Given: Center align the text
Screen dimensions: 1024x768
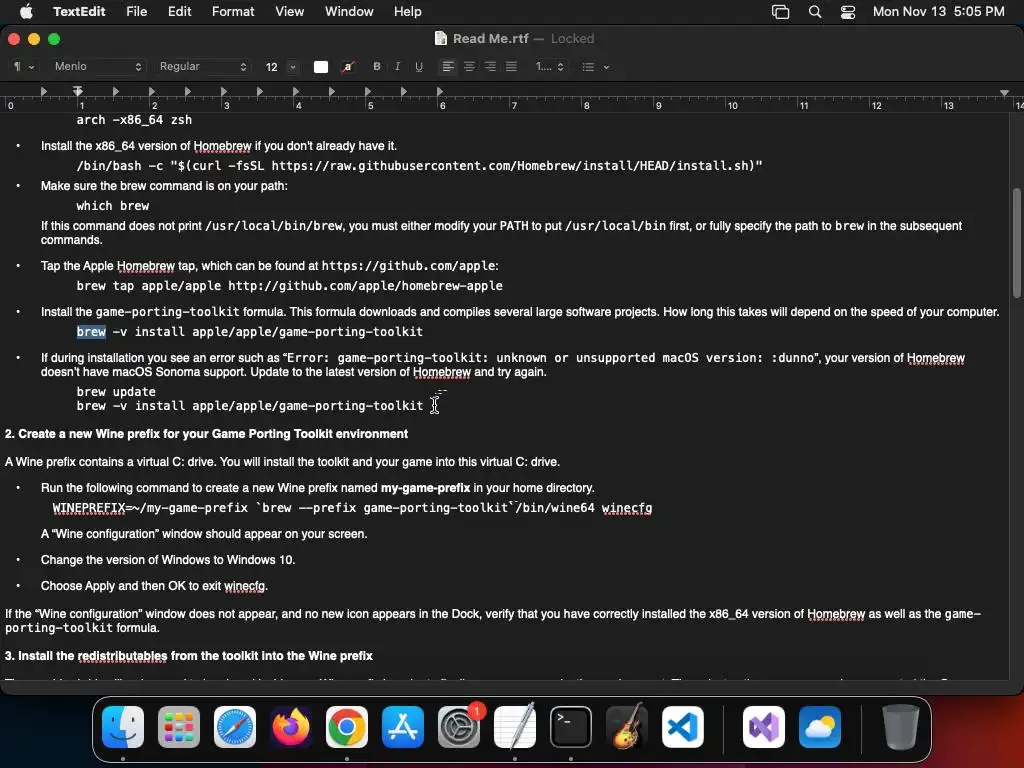Looking at the screenshot, I should 469,67.
